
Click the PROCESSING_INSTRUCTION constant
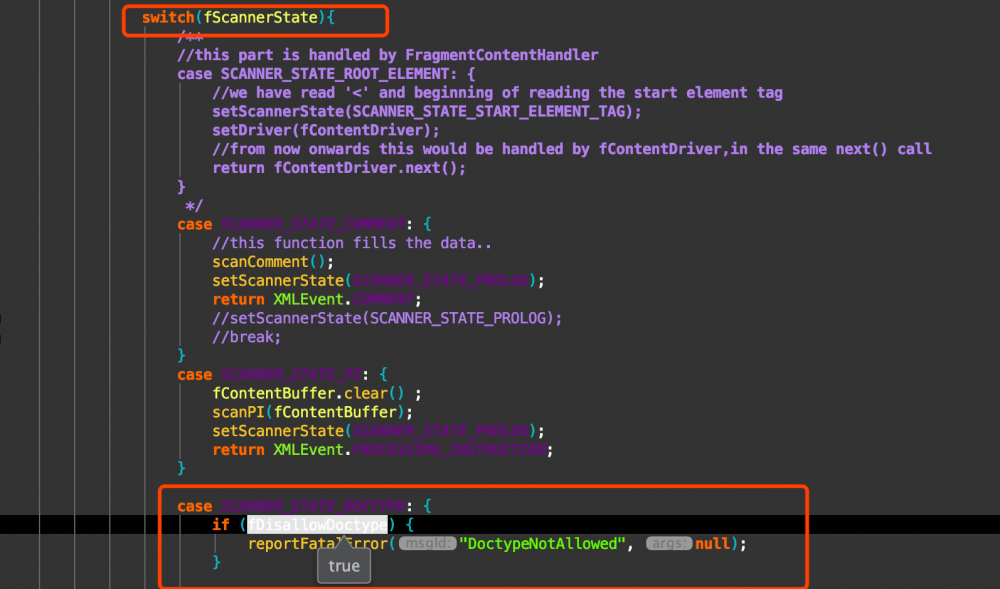pyautogui.click(x=449, y=450)
